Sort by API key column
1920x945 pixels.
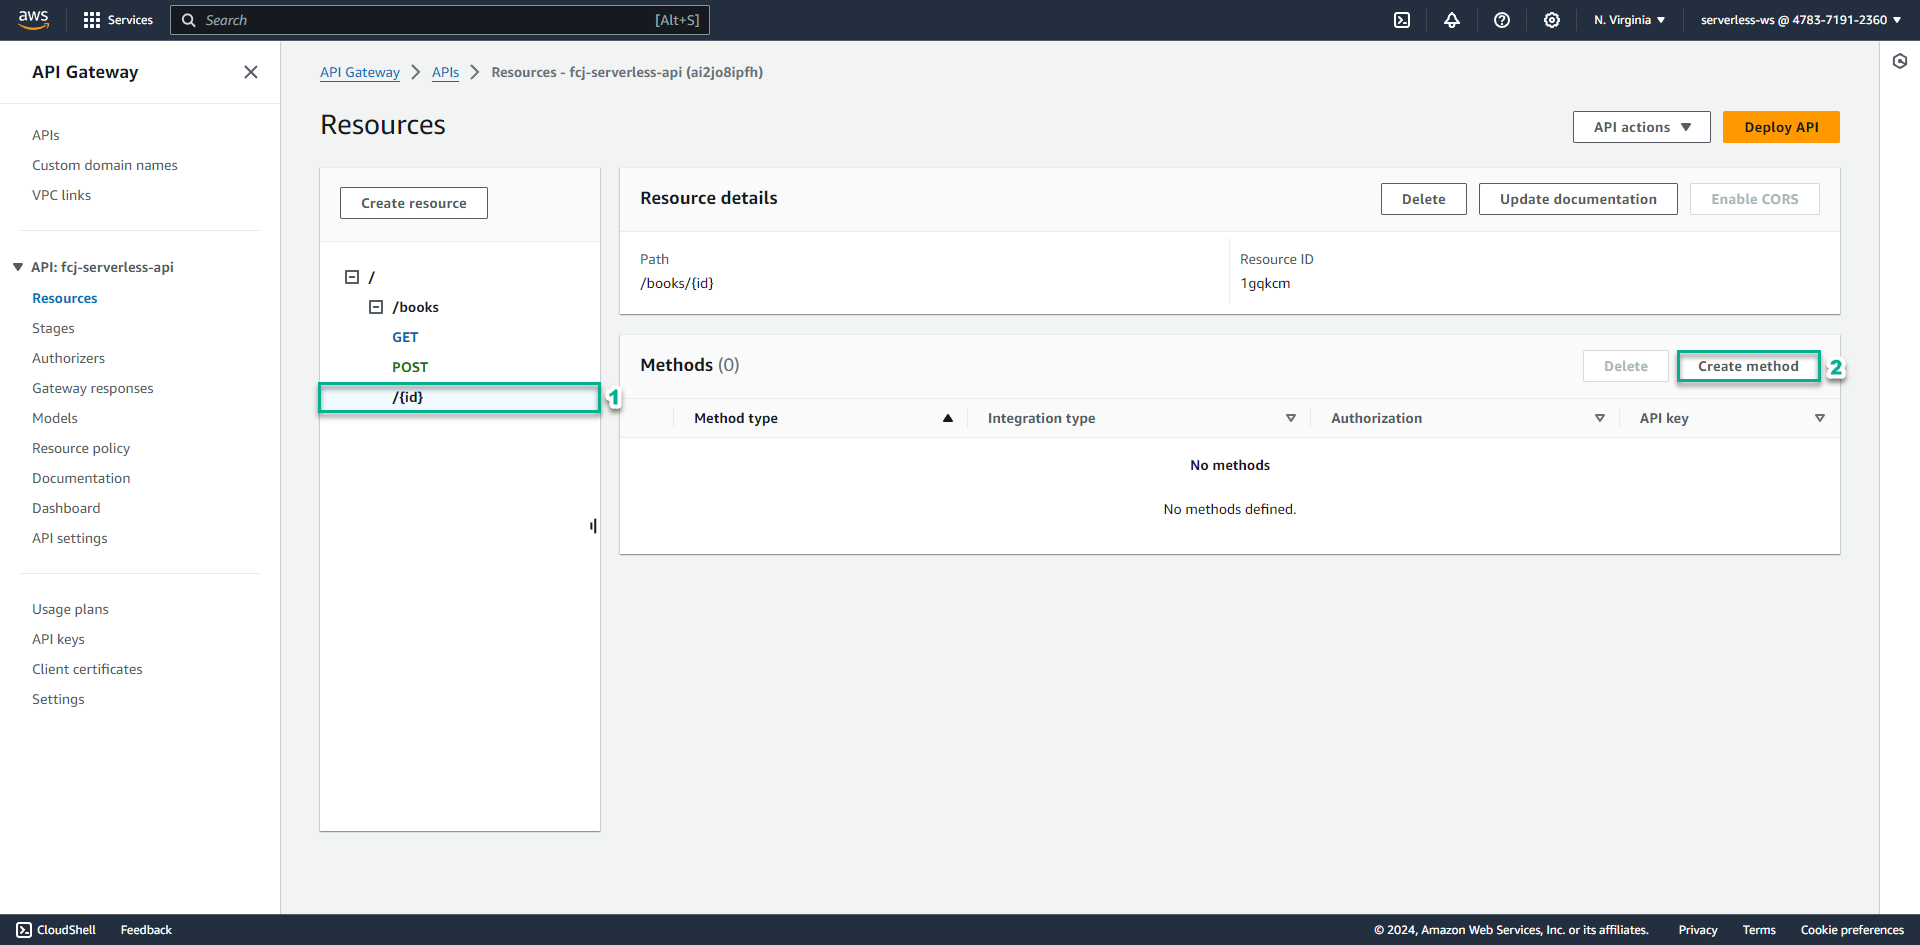click(x=1820, y=418)
